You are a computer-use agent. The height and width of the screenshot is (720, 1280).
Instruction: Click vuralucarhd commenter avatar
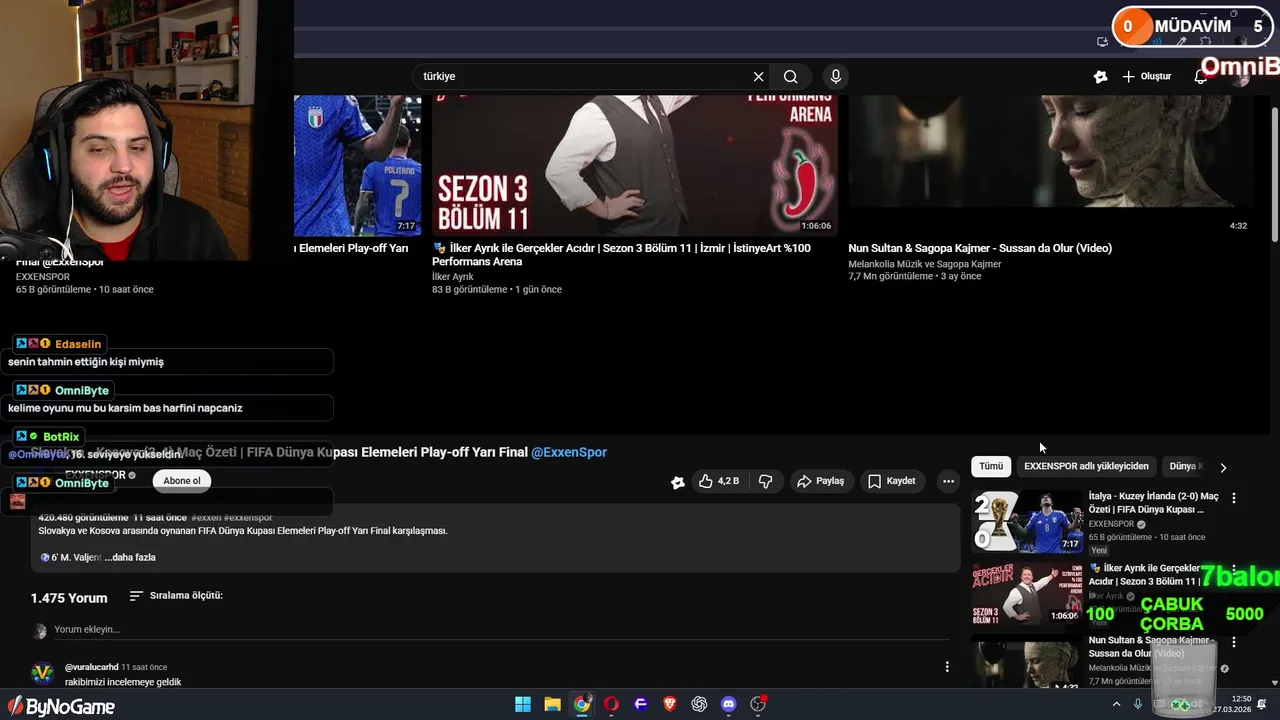pos(42,673)
